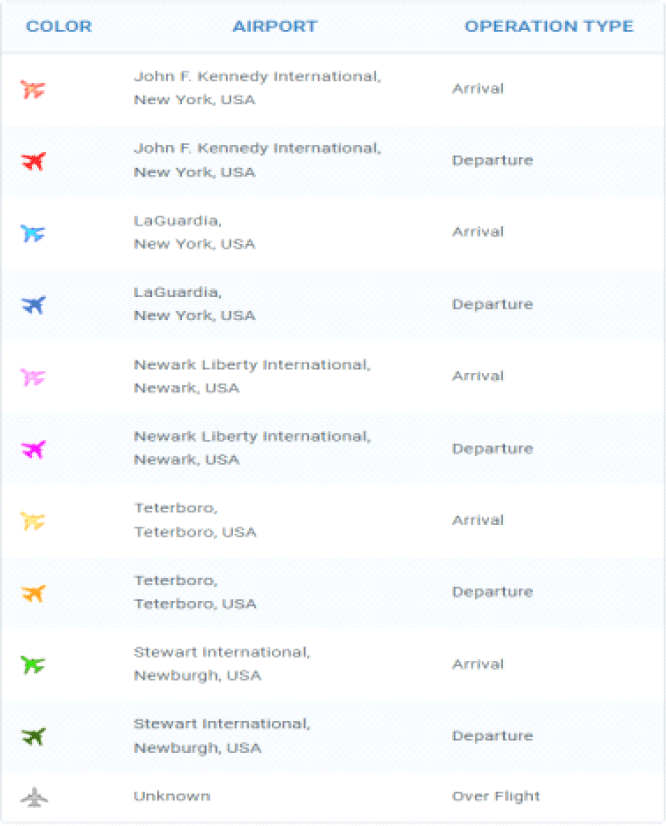Click the red JFK departure plane icon
666x826 pixels.
click(33, 161)
